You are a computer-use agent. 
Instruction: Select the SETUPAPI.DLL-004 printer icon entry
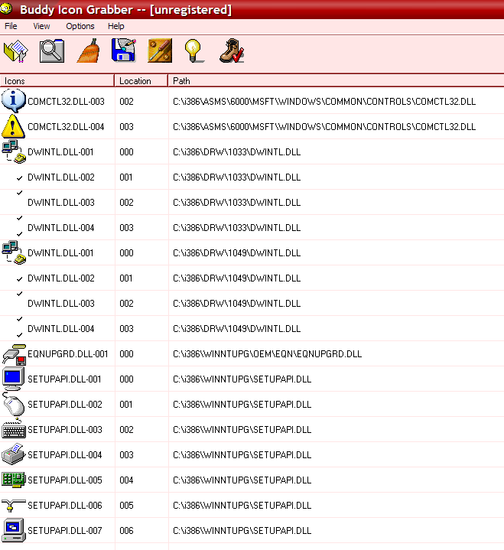click(252, 455)
